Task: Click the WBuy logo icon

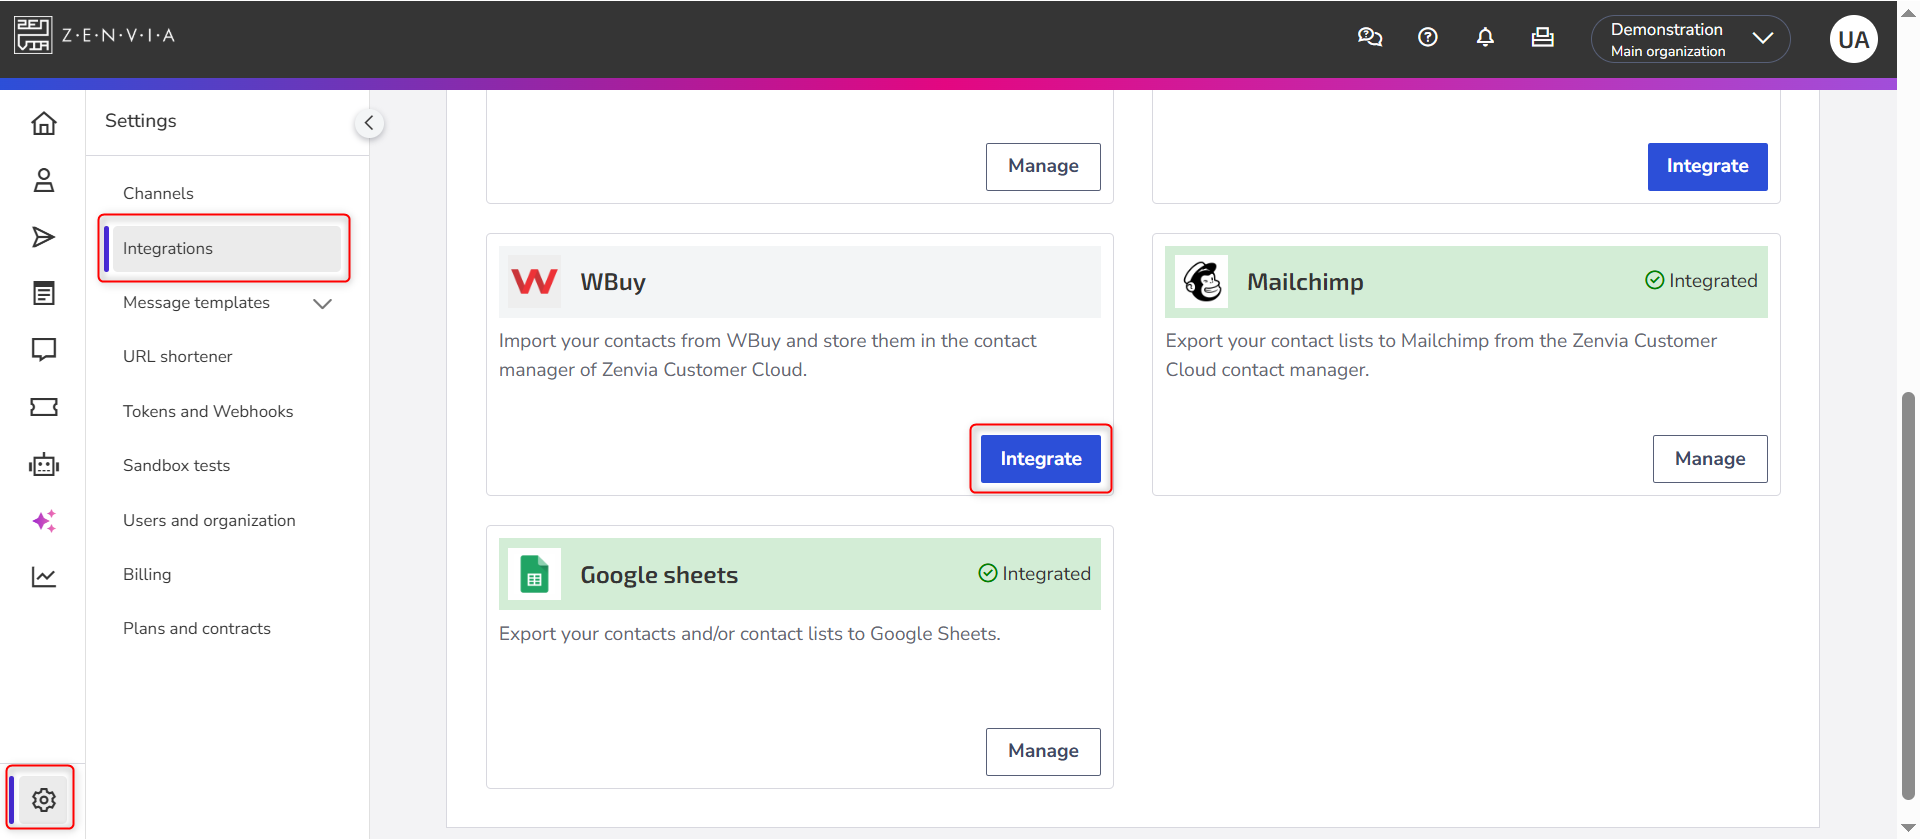Action: 534,282
